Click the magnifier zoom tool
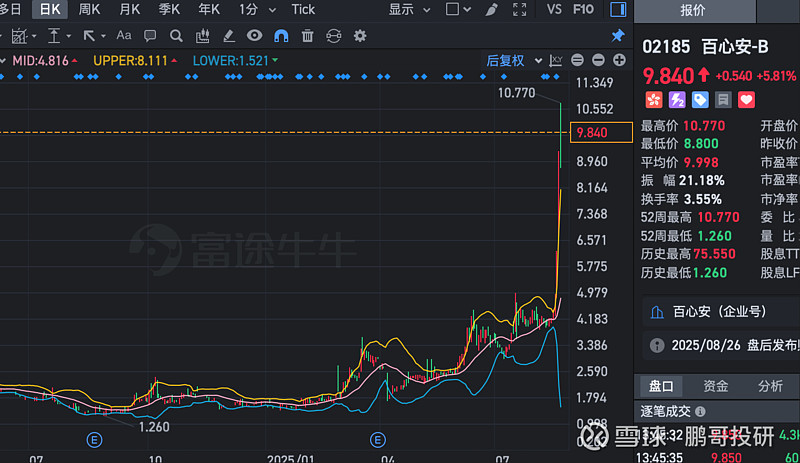 pyautogui.click(x=176, y=36)
